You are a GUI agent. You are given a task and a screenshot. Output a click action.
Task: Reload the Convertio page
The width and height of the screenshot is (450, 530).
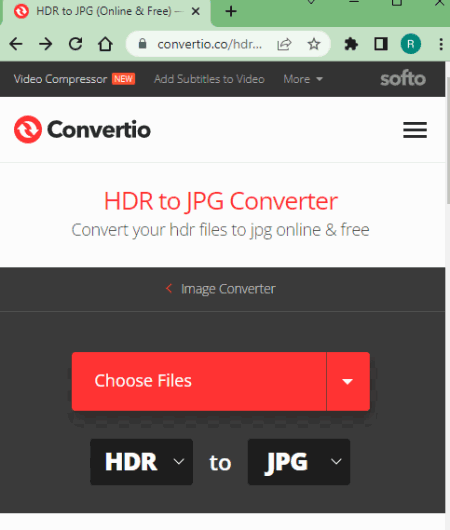click(75, 44)
